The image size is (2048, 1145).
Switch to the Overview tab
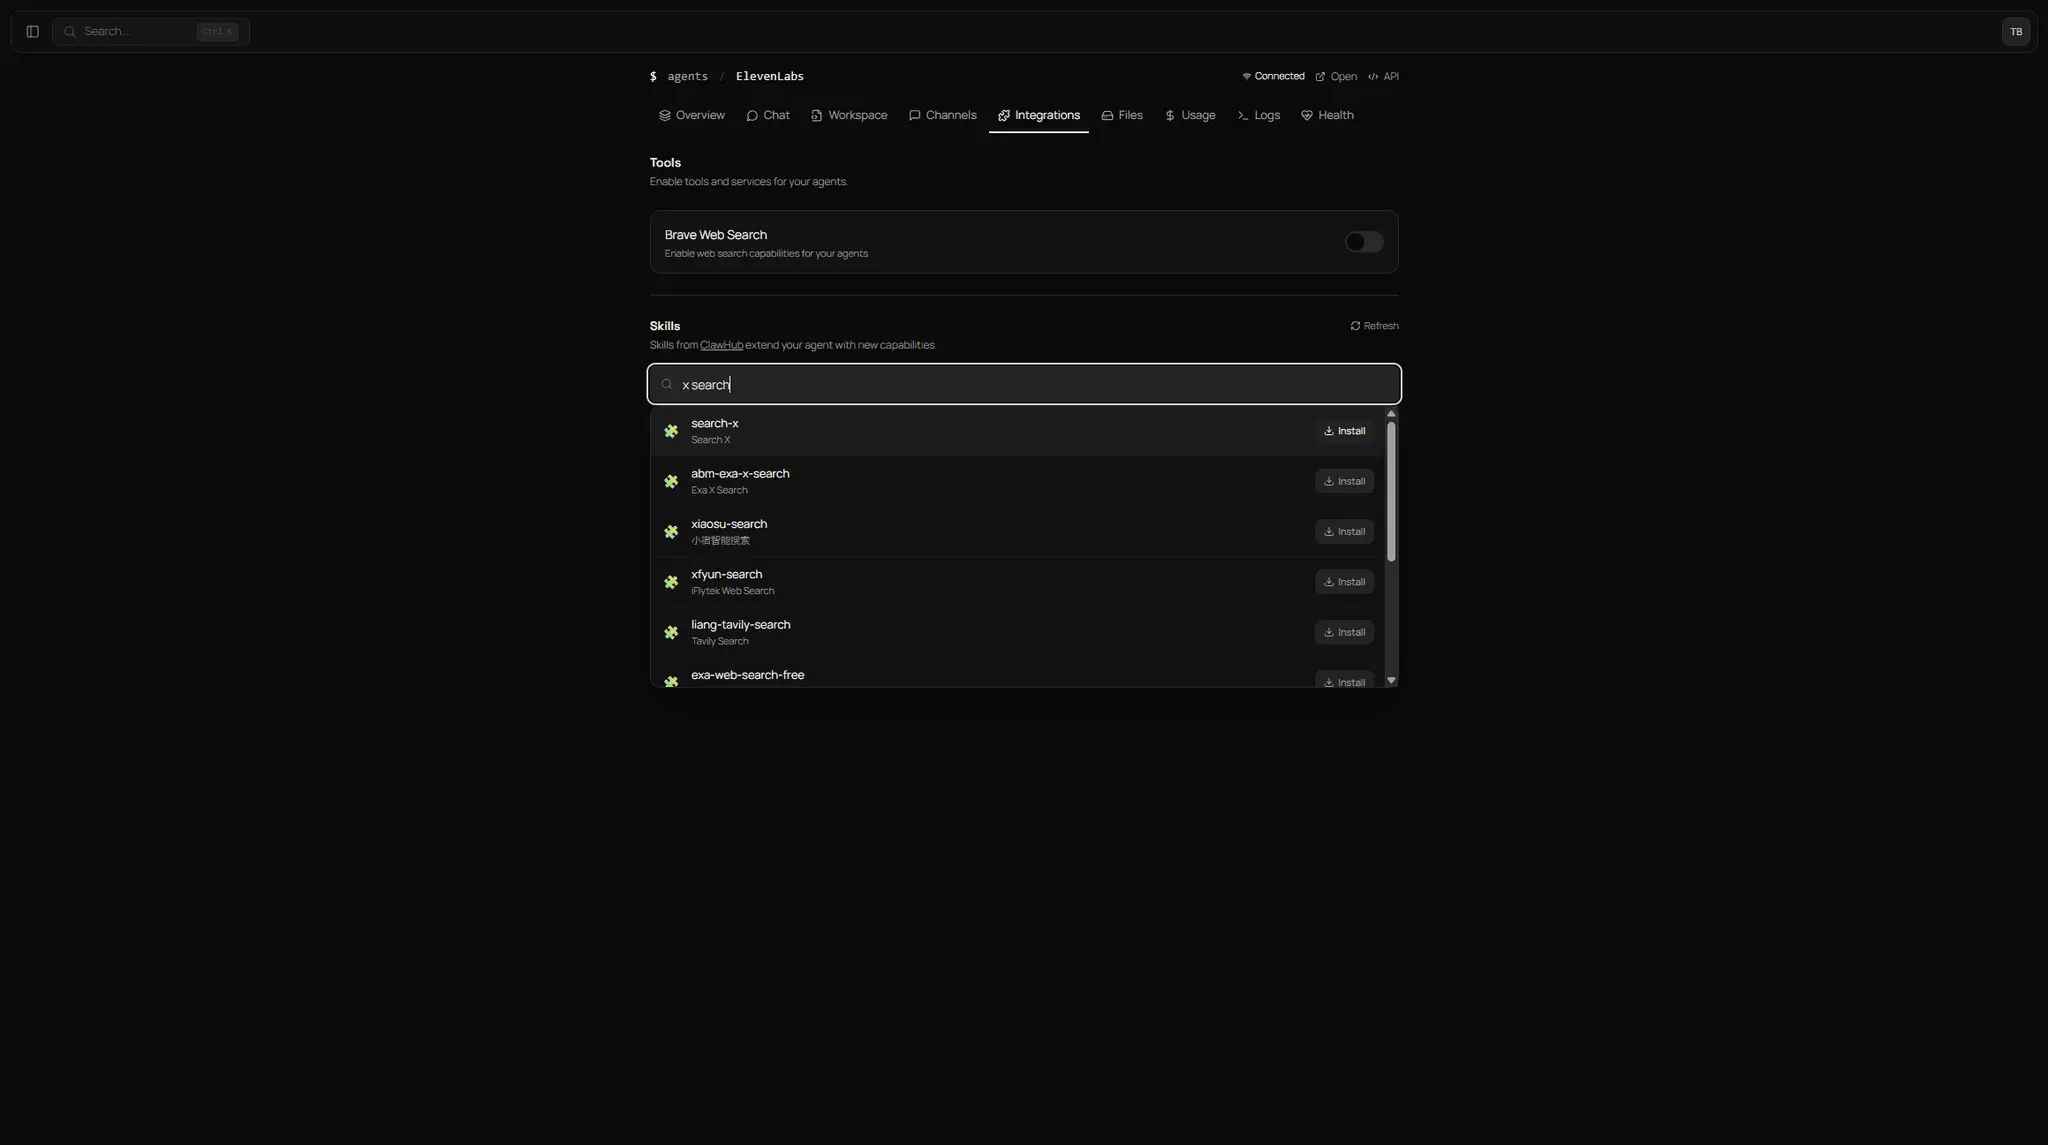(692, 115)
